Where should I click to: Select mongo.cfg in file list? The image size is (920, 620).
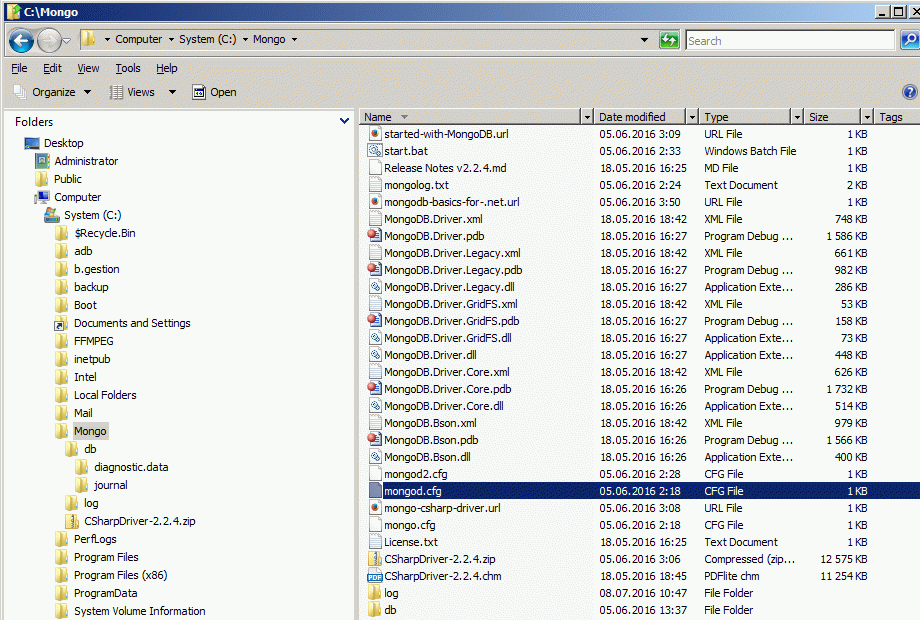click(x=410, y=525)
